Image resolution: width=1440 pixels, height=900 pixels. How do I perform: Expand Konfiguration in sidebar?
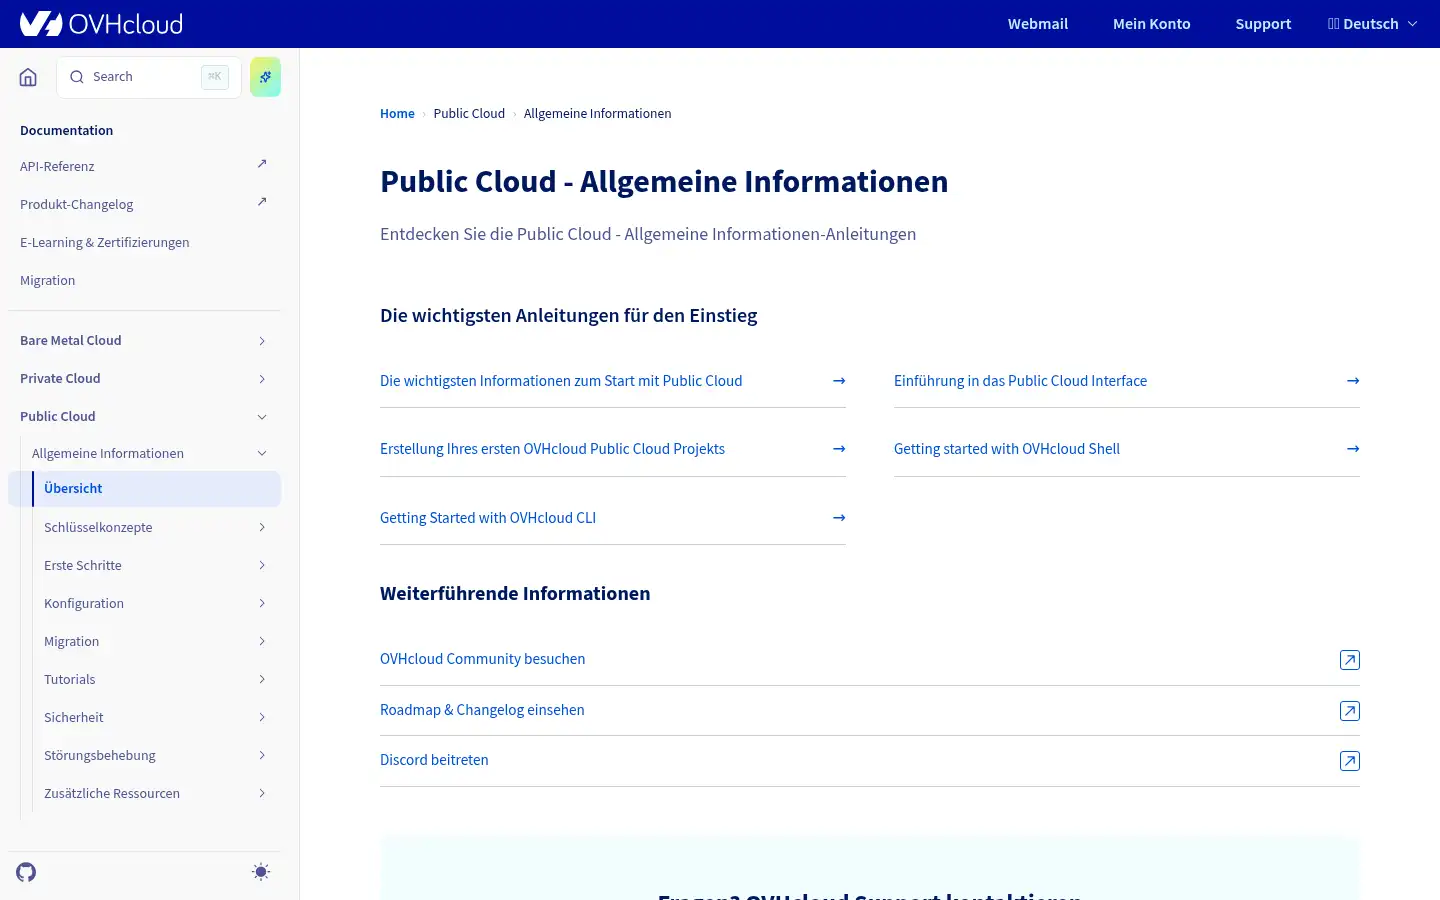tap(262, 604)
